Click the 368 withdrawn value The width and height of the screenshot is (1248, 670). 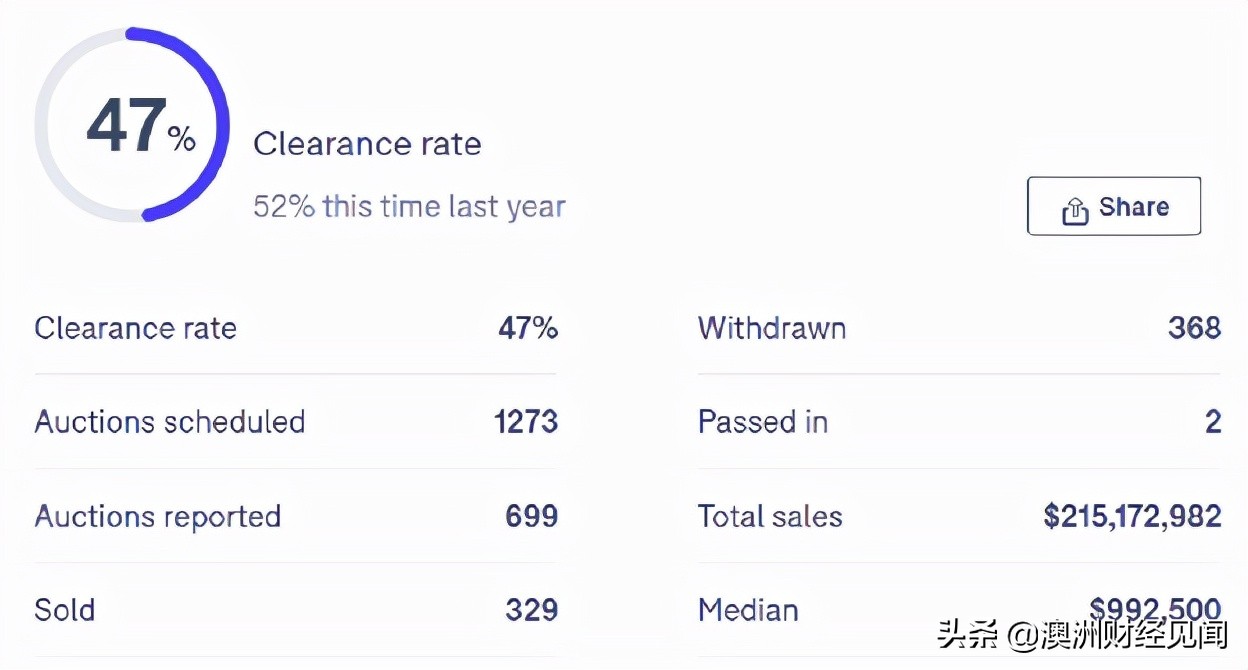(x=1194, y=328)
